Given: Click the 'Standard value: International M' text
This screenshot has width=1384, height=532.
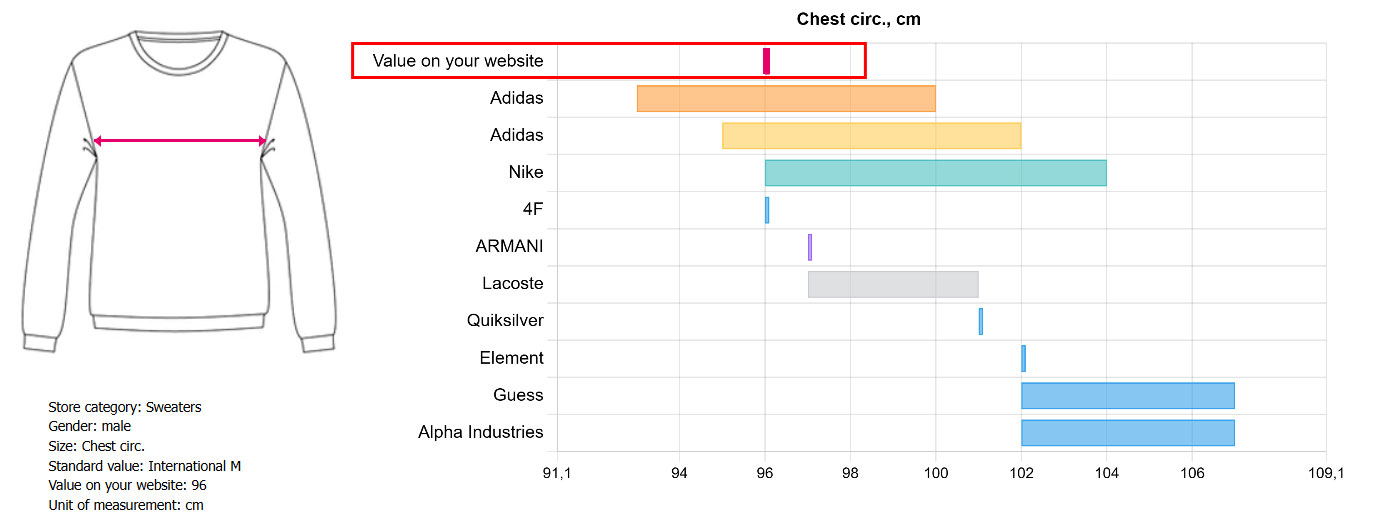Looking at the screenshot, I should 145,466.
